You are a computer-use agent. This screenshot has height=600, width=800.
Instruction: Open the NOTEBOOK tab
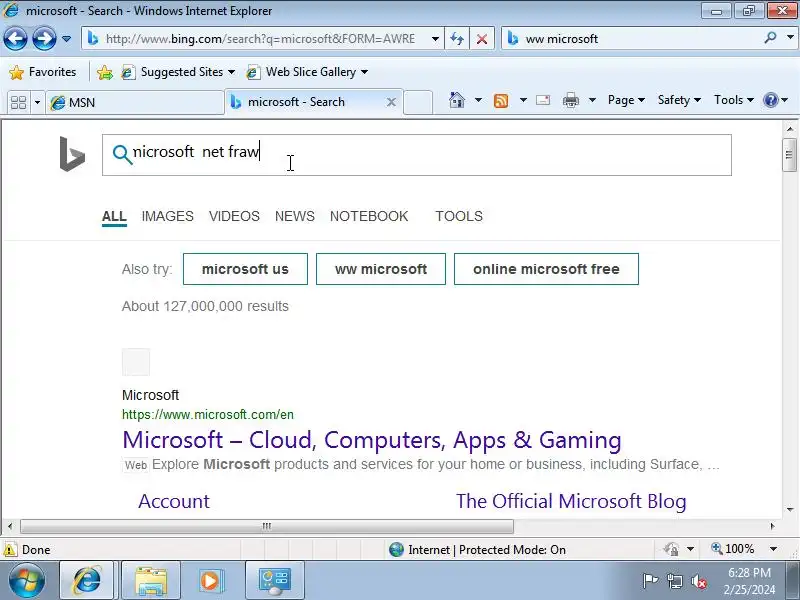click(x=369, y=216)
